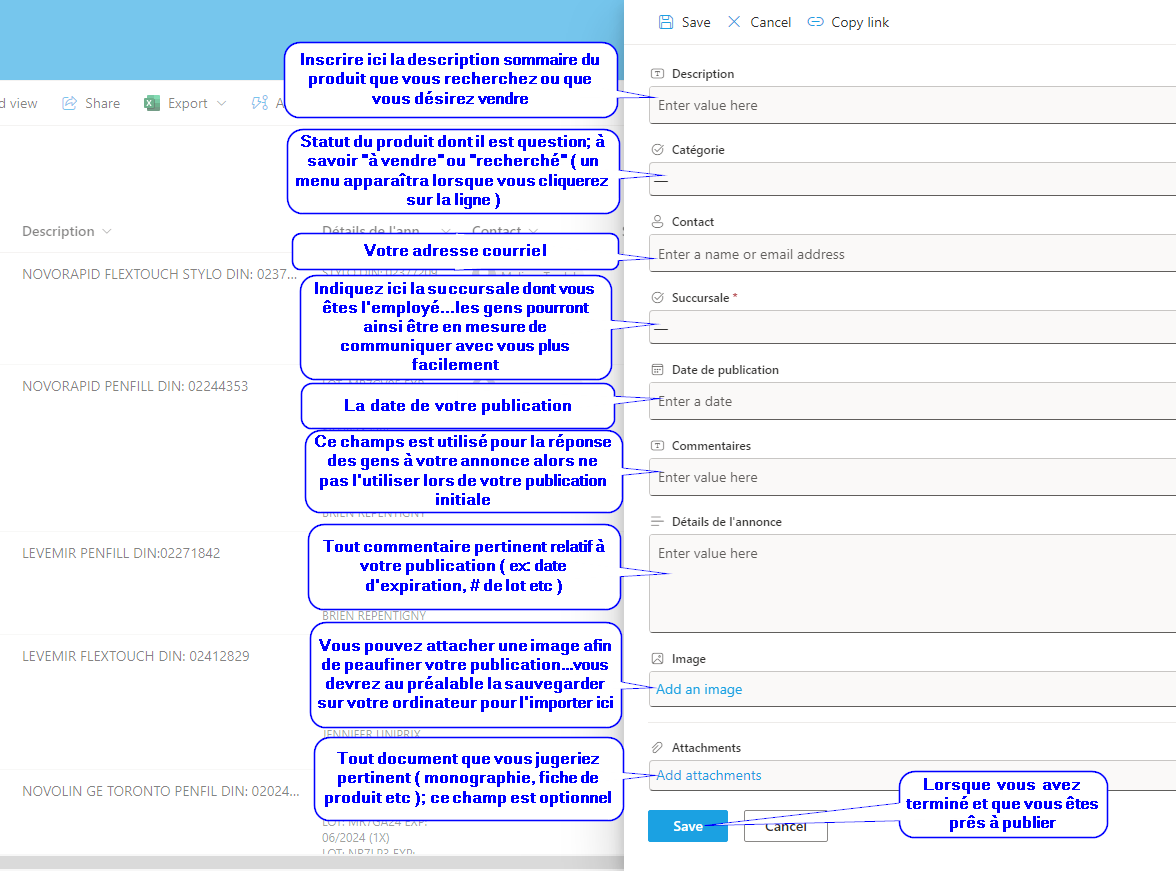The image size is (1176, 871).
Task: Select the LEVEMIR FLEXTOUCH DIN: 02412829 row
Action: (136, 656)
